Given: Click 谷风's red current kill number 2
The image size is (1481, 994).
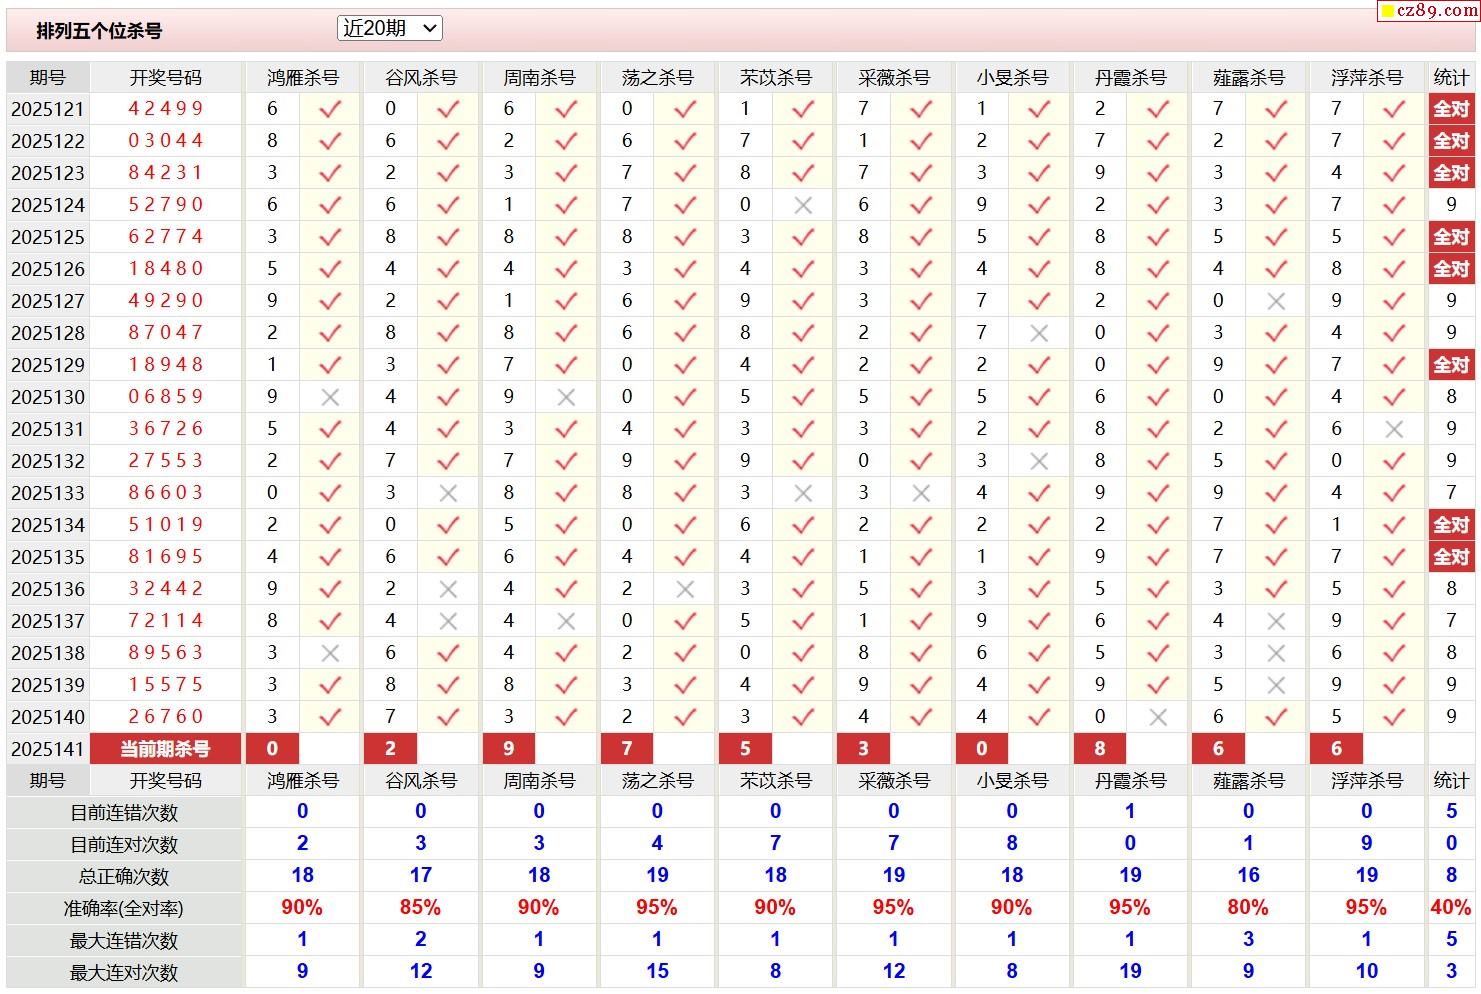Looking at the screenshot, I should click(390, 749).
